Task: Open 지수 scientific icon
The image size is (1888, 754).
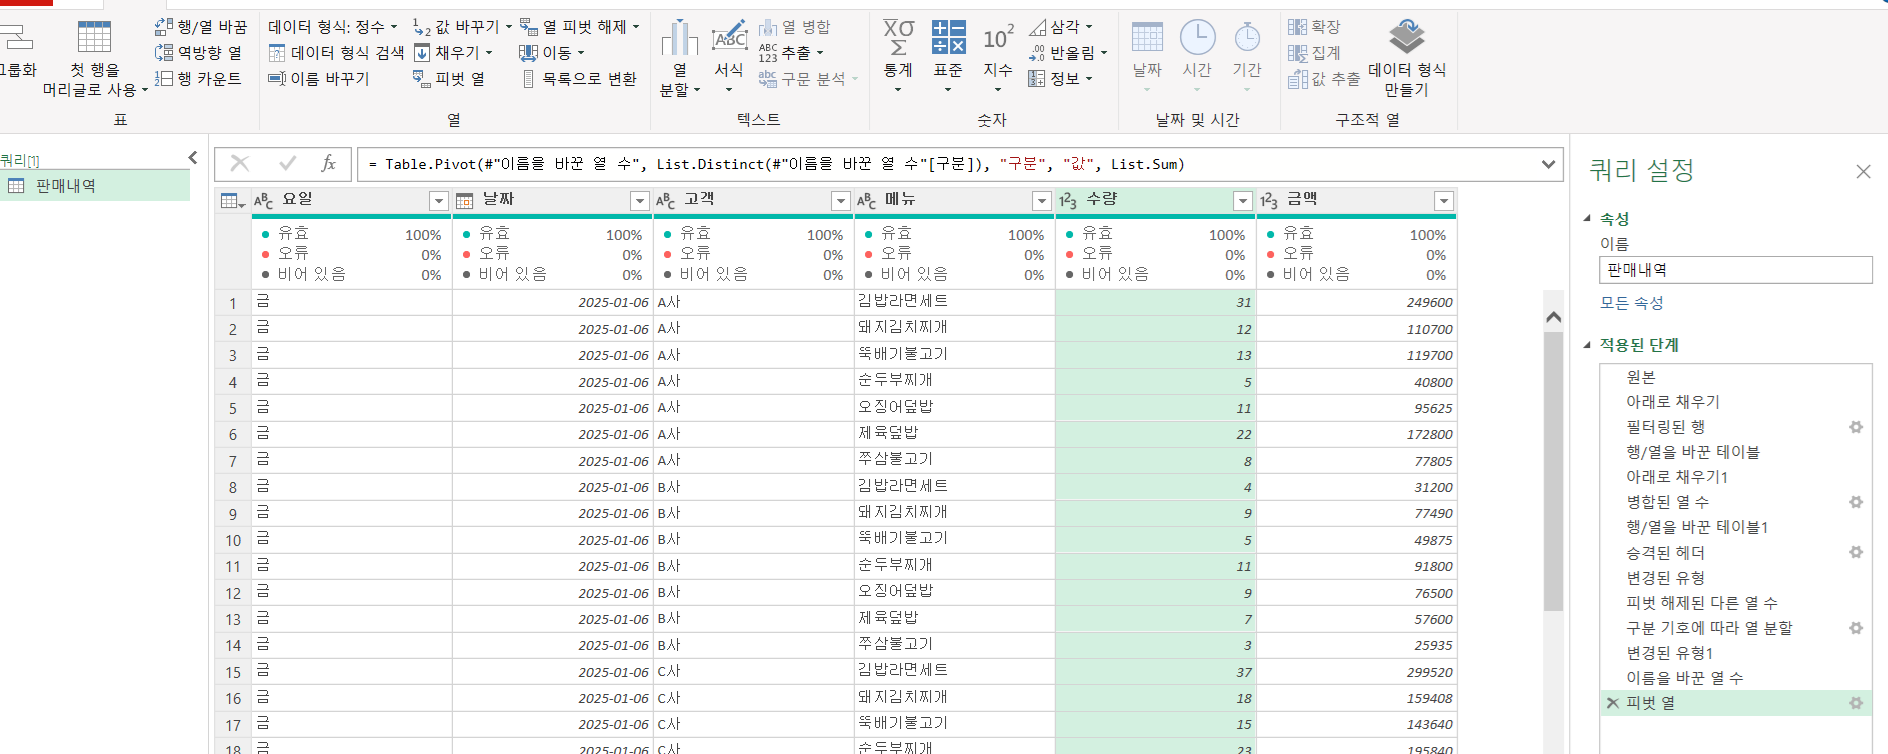Action: [998, 37]
